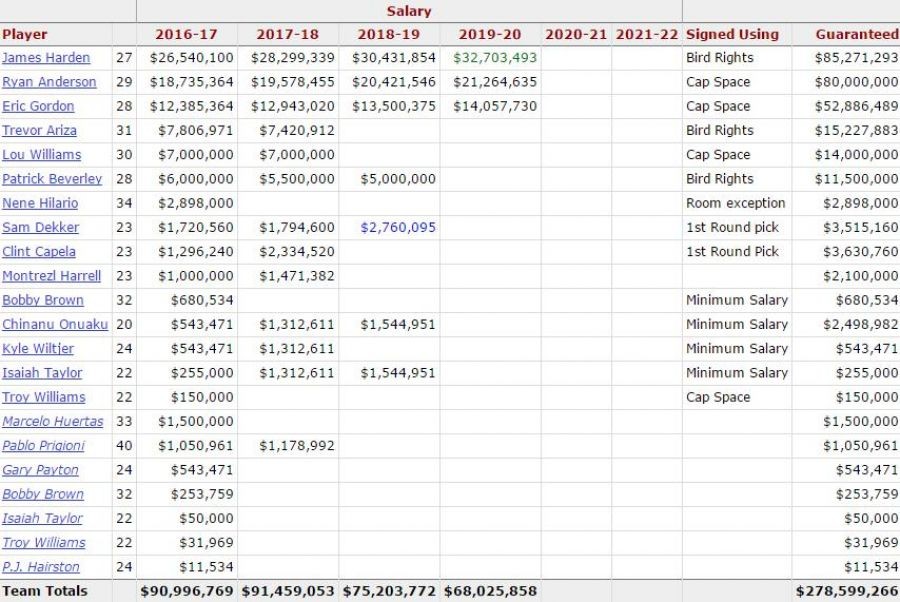Click the 2017-18 column header
Viewport: 900px width, 602px height.
pyautogui.click(x=288, y=34)
